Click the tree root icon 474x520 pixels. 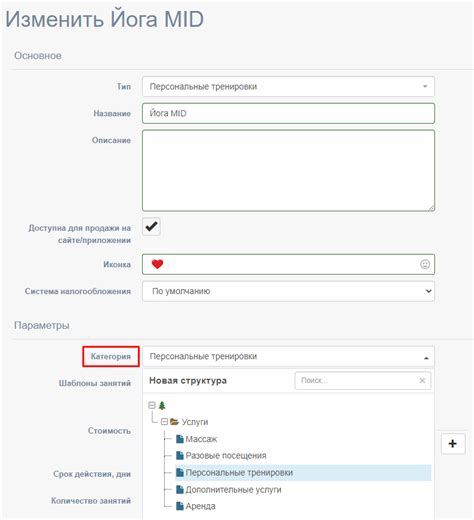coord(162,405)
